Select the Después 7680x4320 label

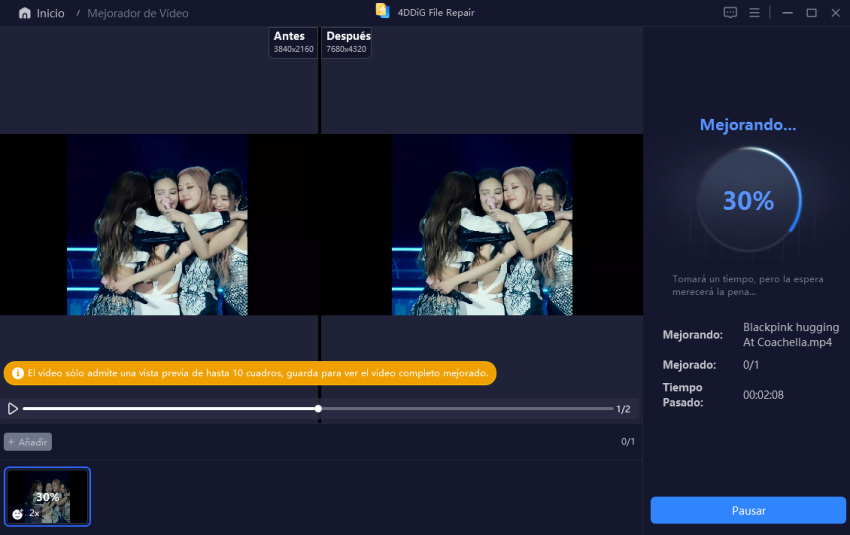click(x=347, y=42)
